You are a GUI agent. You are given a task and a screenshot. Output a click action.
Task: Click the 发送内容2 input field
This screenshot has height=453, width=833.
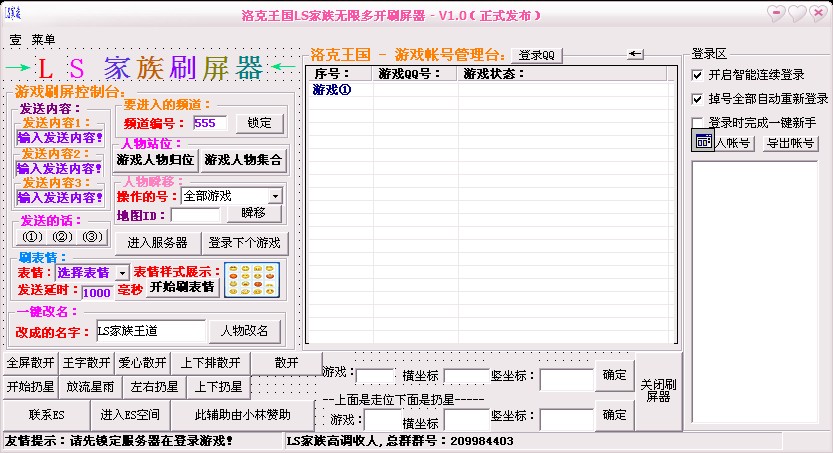point(60,169)
